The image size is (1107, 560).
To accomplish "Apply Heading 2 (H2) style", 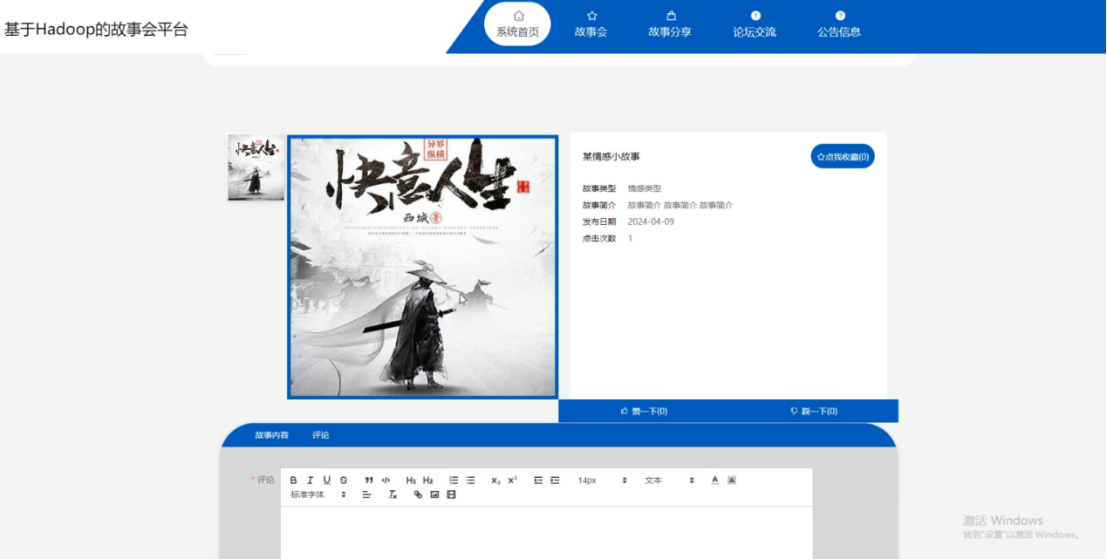I will point(428,480).
